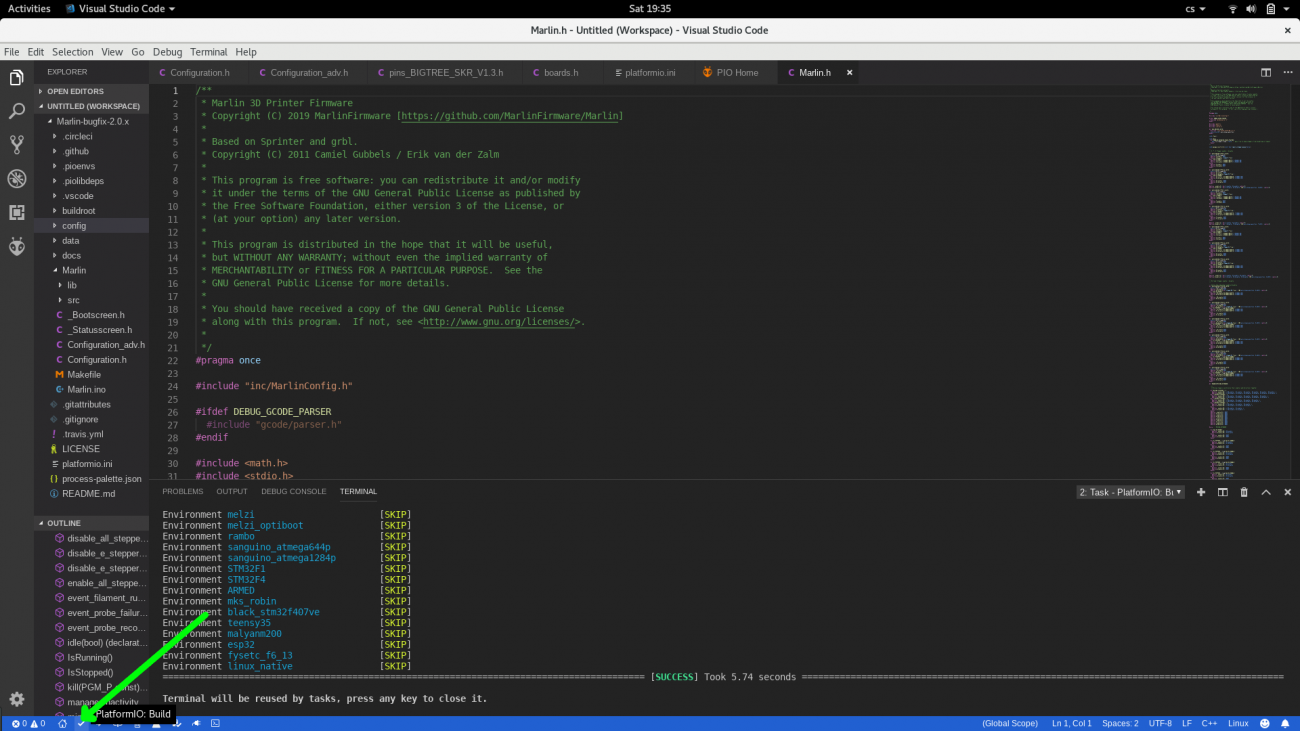This screenshot has height=731, width=1300.
Task: Open the Explorer view in activity bar
Action: [x=16, y=78]
